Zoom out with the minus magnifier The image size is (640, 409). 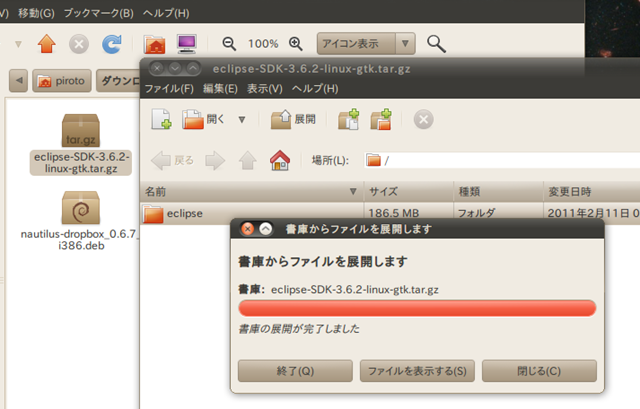tap(229, 44)
